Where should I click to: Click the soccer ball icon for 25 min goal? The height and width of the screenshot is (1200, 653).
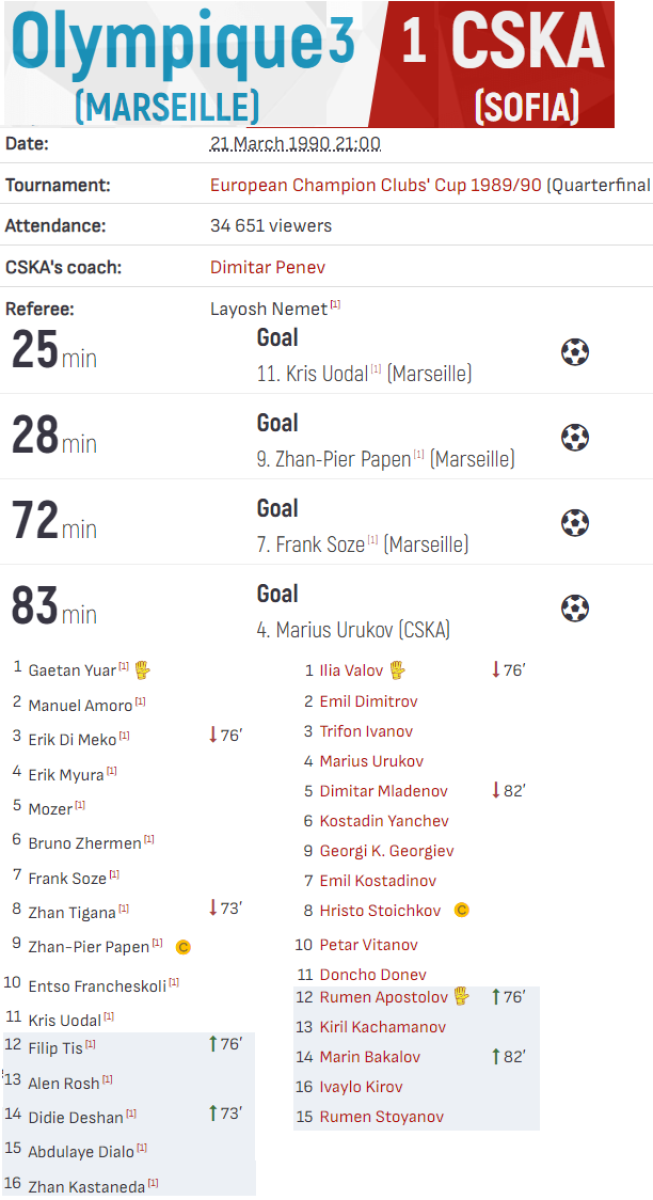tap(574, 352)
